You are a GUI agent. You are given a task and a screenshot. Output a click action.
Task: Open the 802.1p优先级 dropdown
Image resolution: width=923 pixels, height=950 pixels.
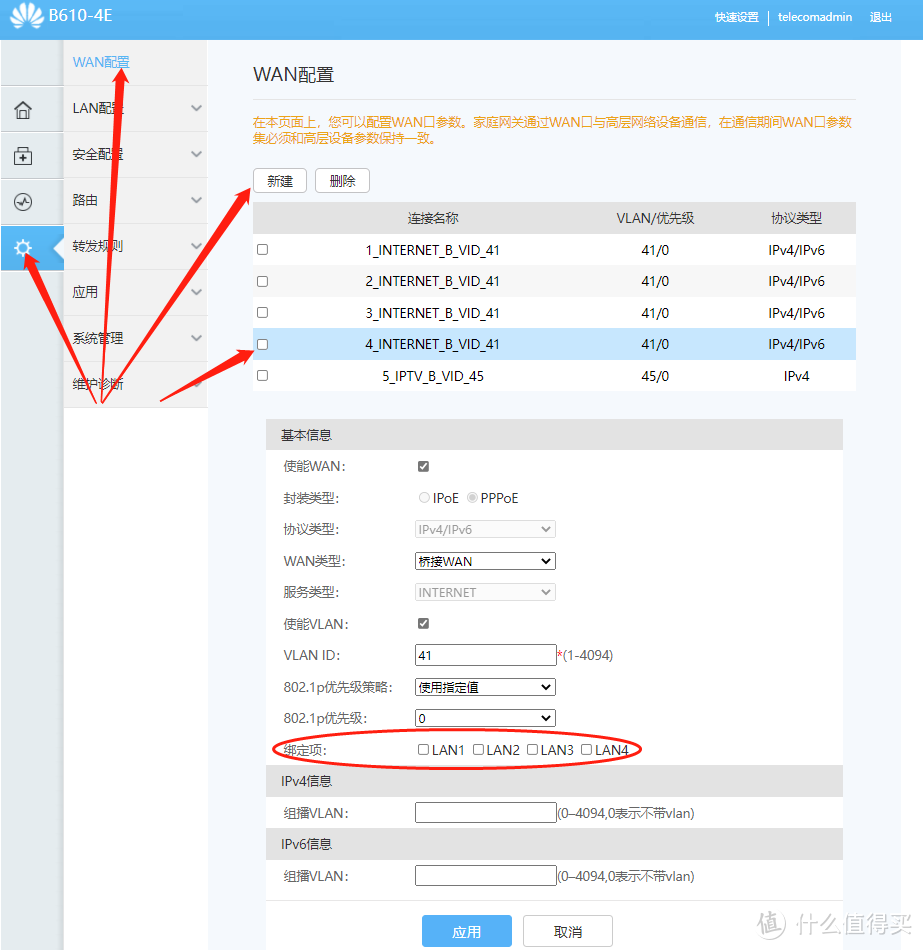click(x=485, y=718)
